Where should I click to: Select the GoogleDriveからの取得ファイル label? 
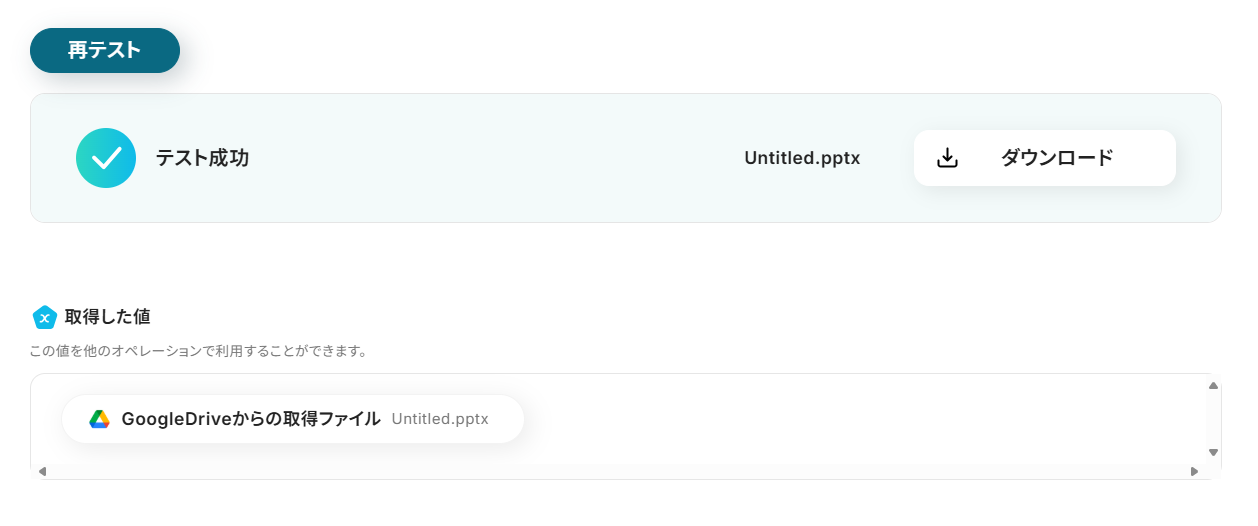tap(251, 419)
